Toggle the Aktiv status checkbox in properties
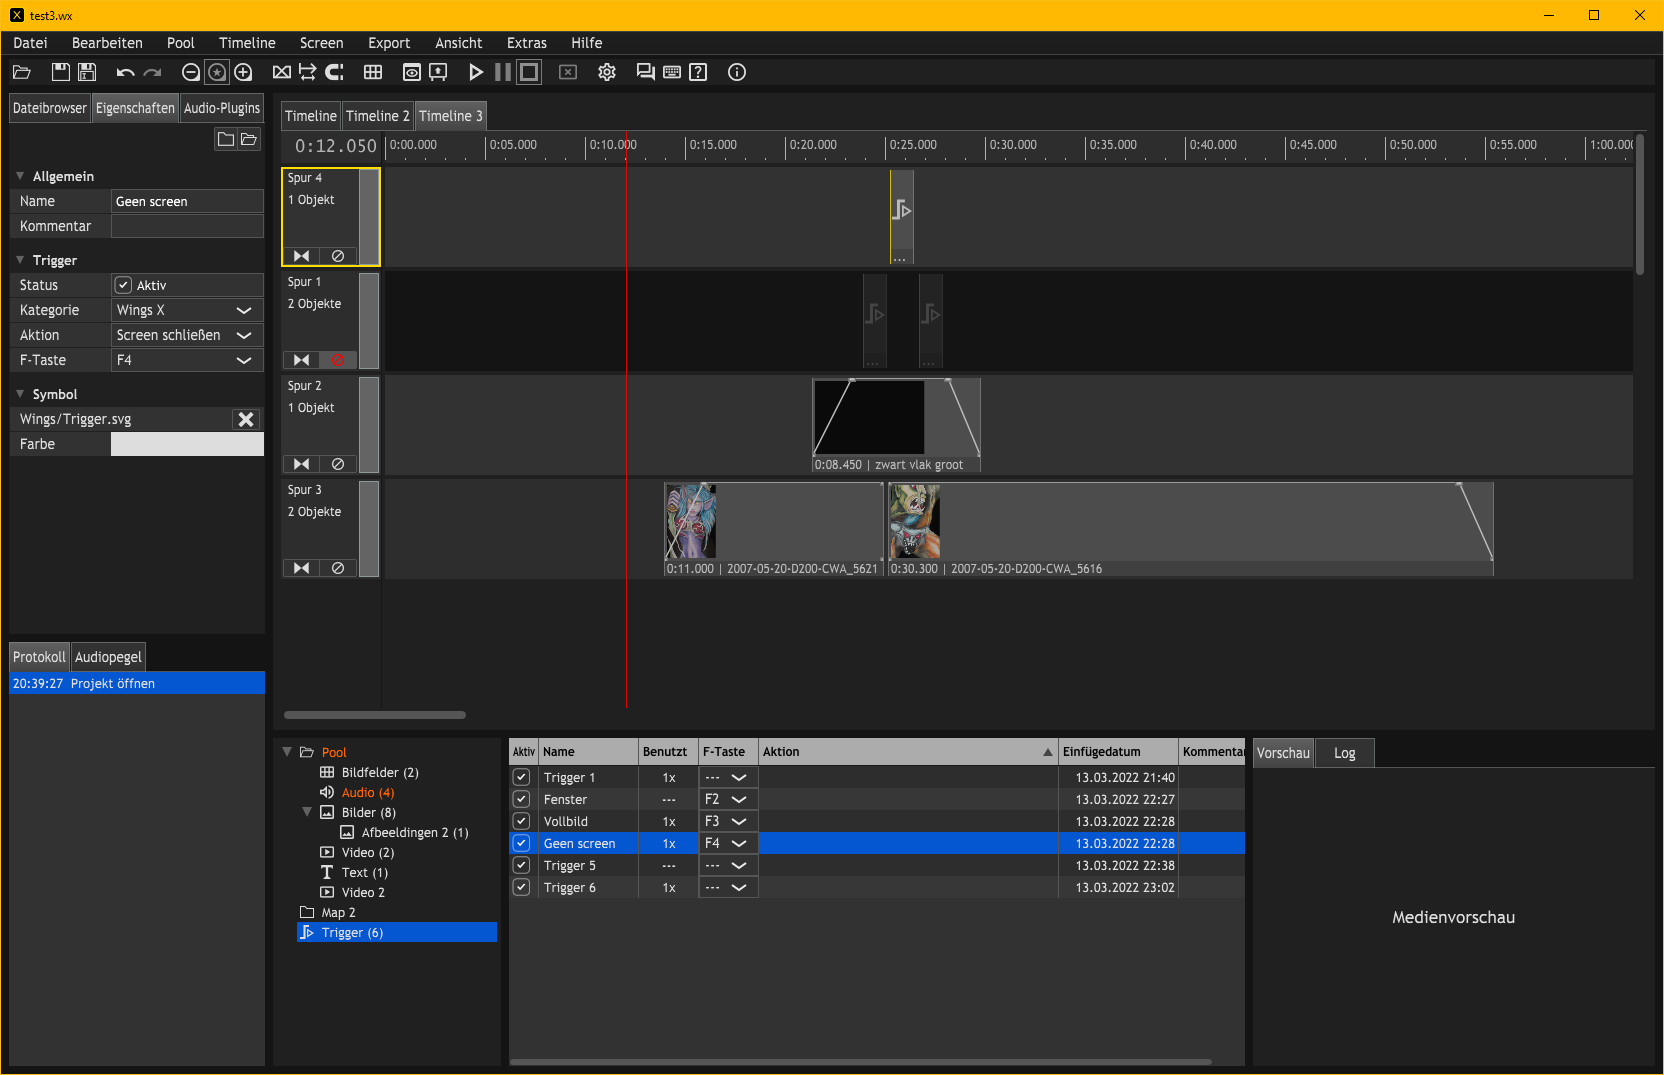 click(123, 285)
